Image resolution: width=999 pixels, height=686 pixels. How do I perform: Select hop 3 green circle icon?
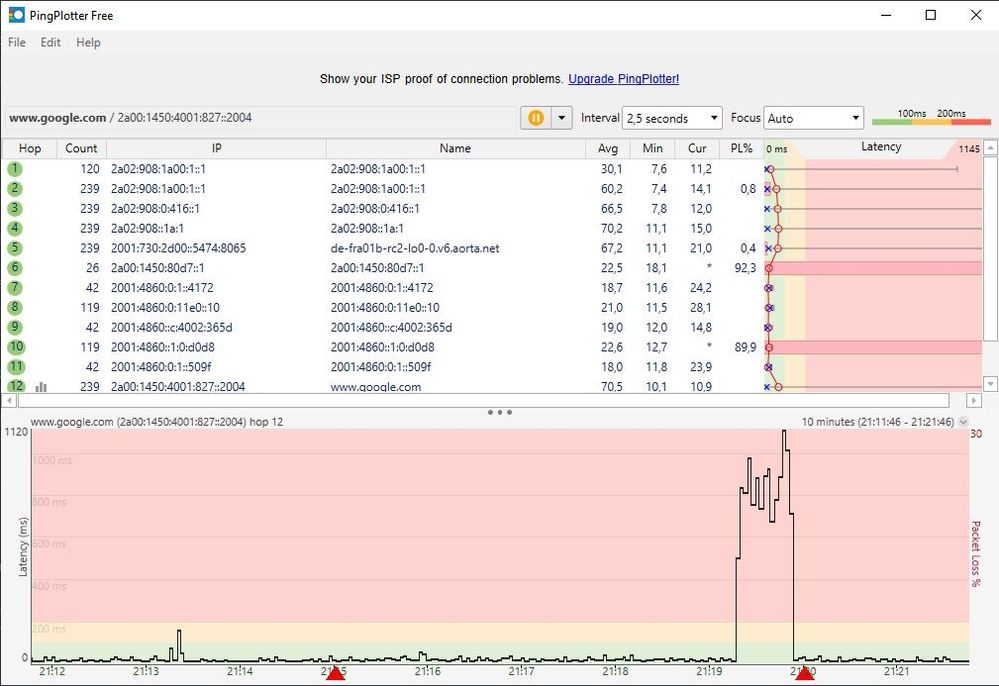pyautogui.click(x=15, y=208)
